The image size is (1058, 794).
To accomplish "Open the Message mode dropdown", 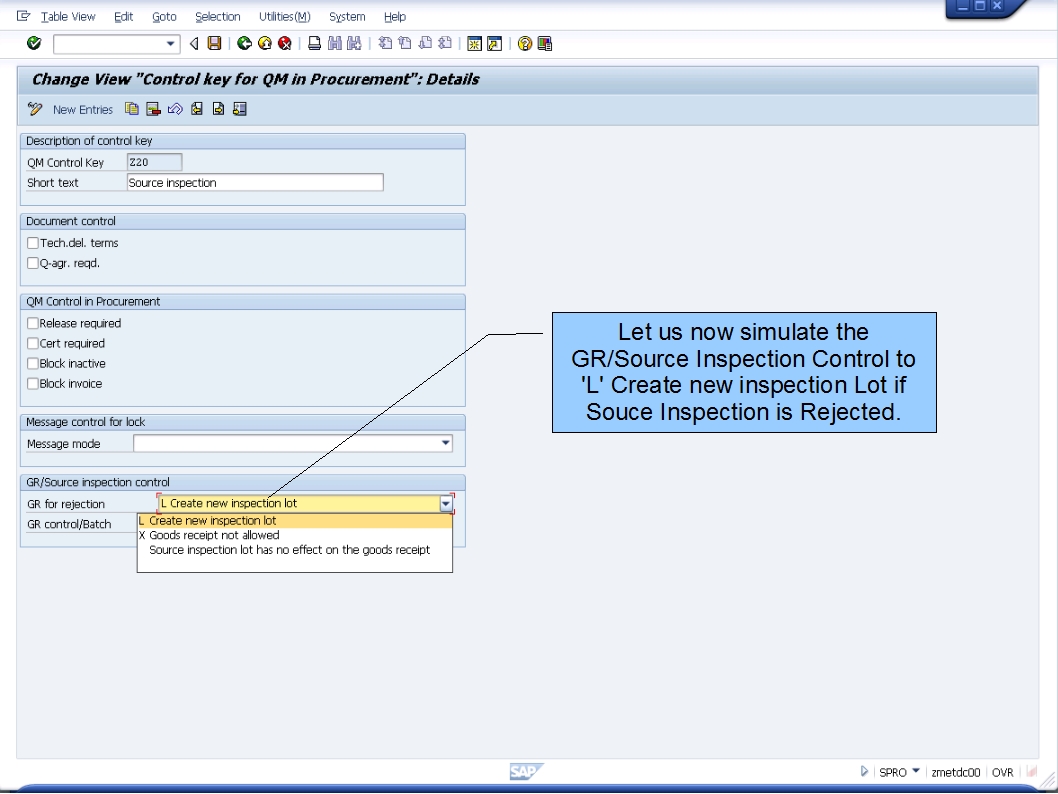I will click(x=444, y=443).
